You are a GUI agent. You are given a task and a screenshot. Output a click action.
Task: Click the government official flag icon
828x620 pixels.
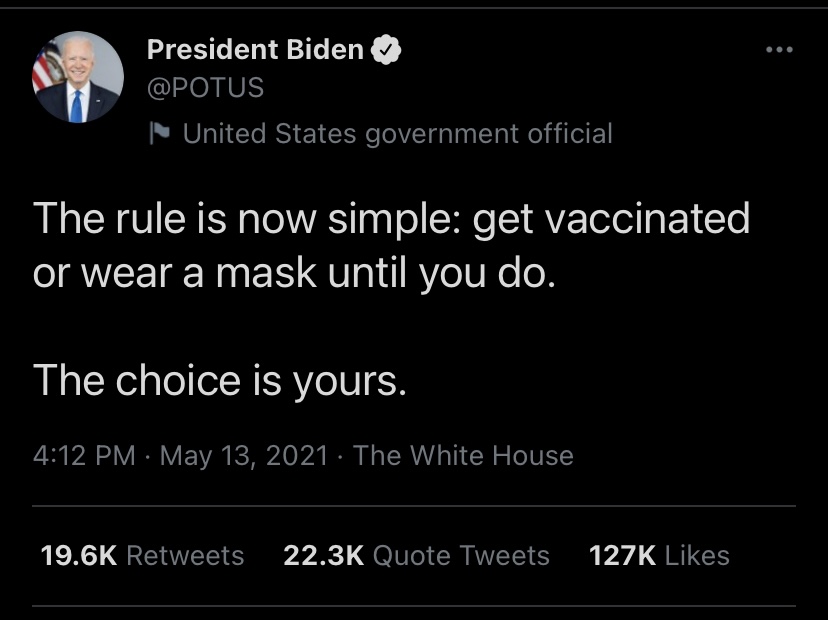click(160, 133)
